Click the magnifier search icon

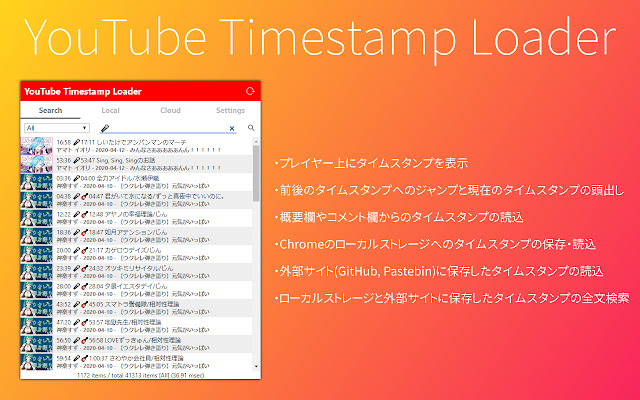(x=251, y=128)
